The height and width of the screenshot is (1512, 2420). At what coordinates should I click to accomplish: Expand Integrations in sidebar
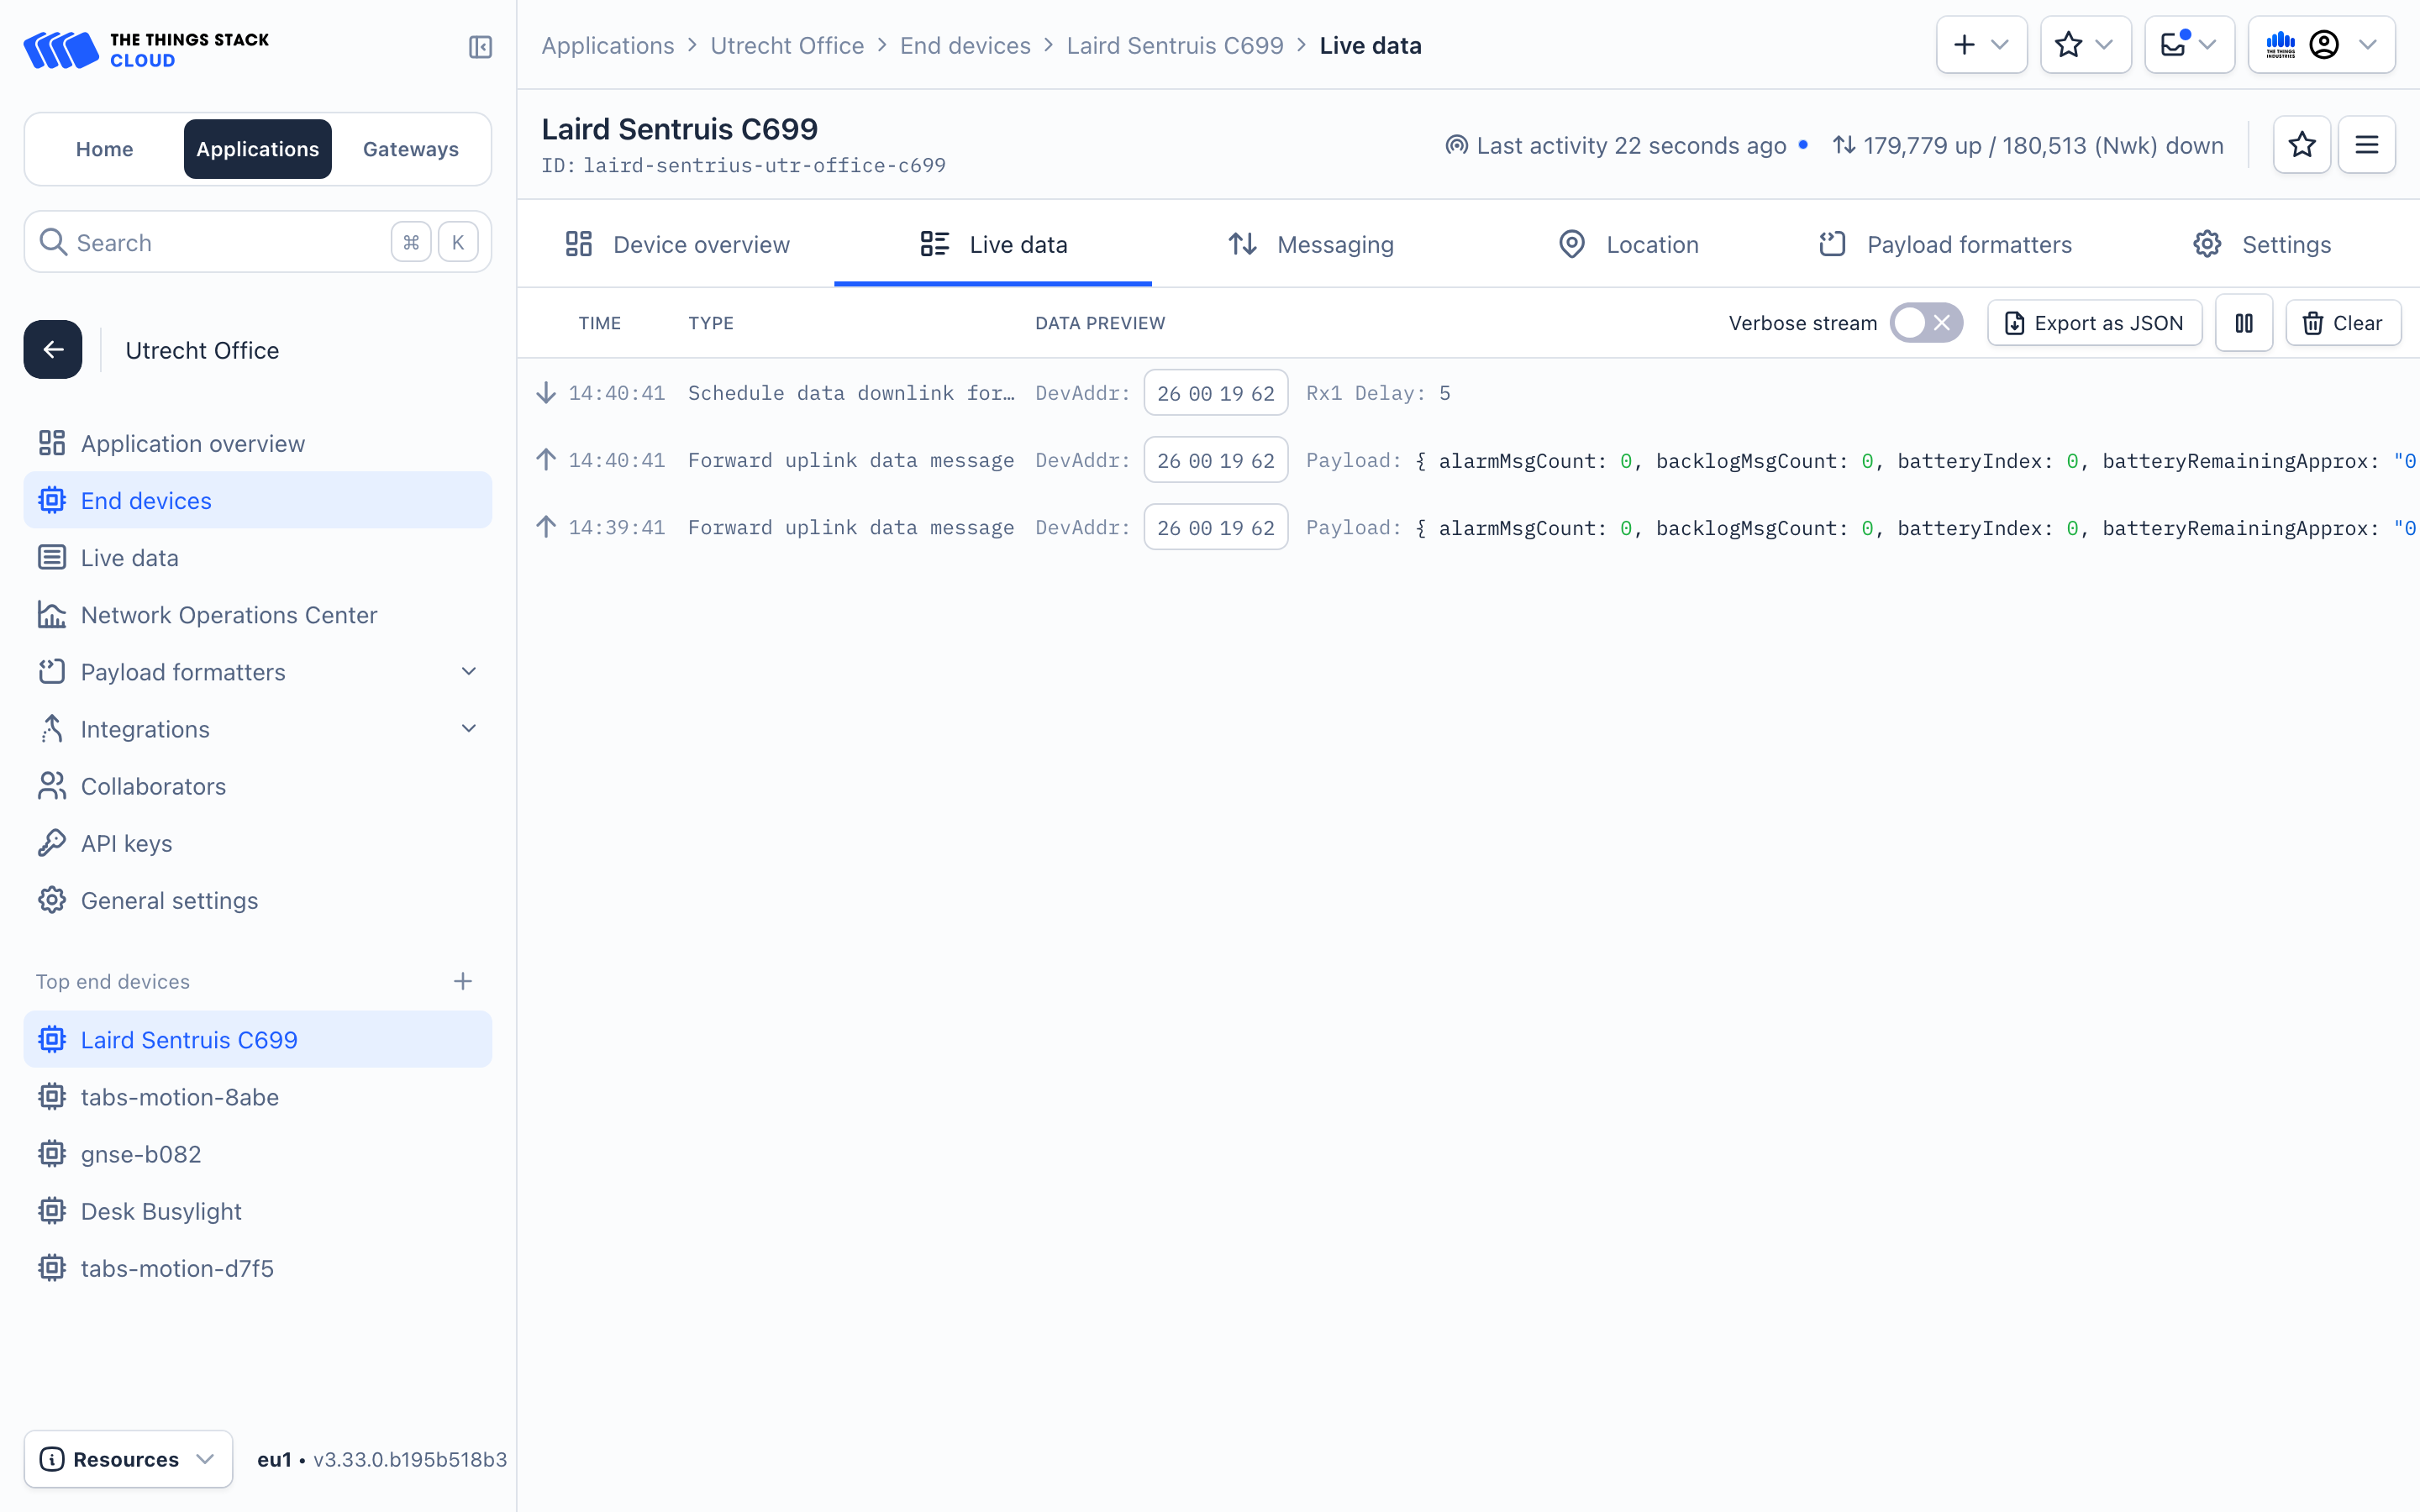point(469,729)
